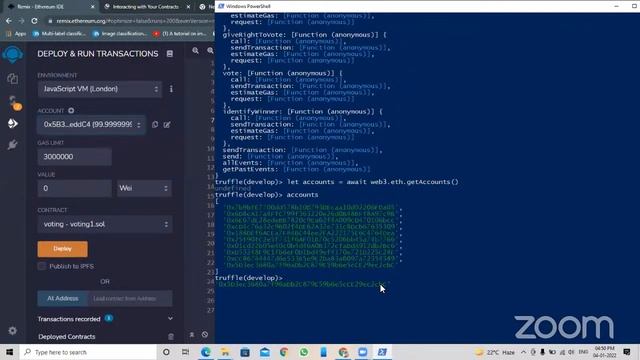
Task: Open Image classification bookmark
Action: coord(120,33)
